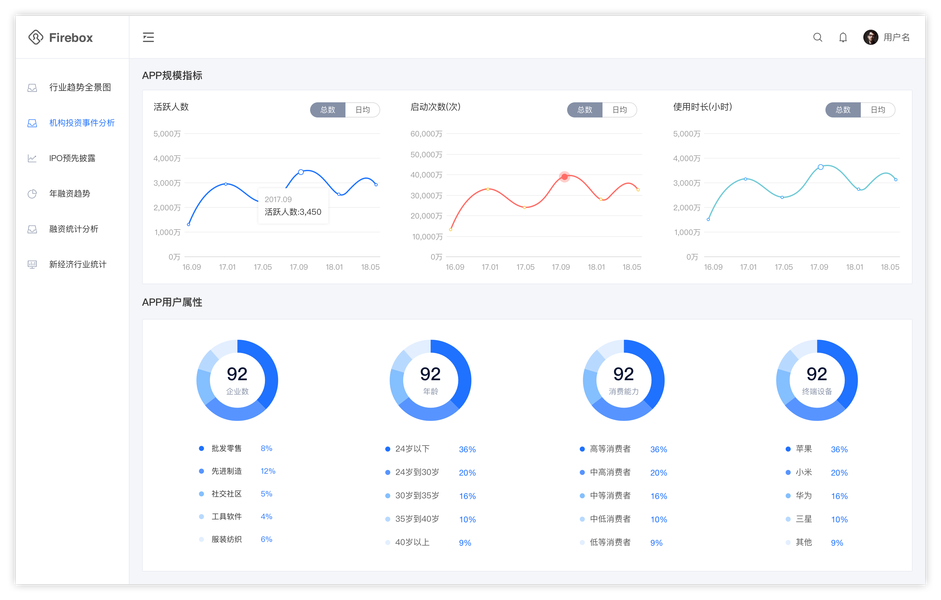The height and width of the screenshot is (600, 941).
Task: Click 用户名 account label
Action: [x=897, y=37]
